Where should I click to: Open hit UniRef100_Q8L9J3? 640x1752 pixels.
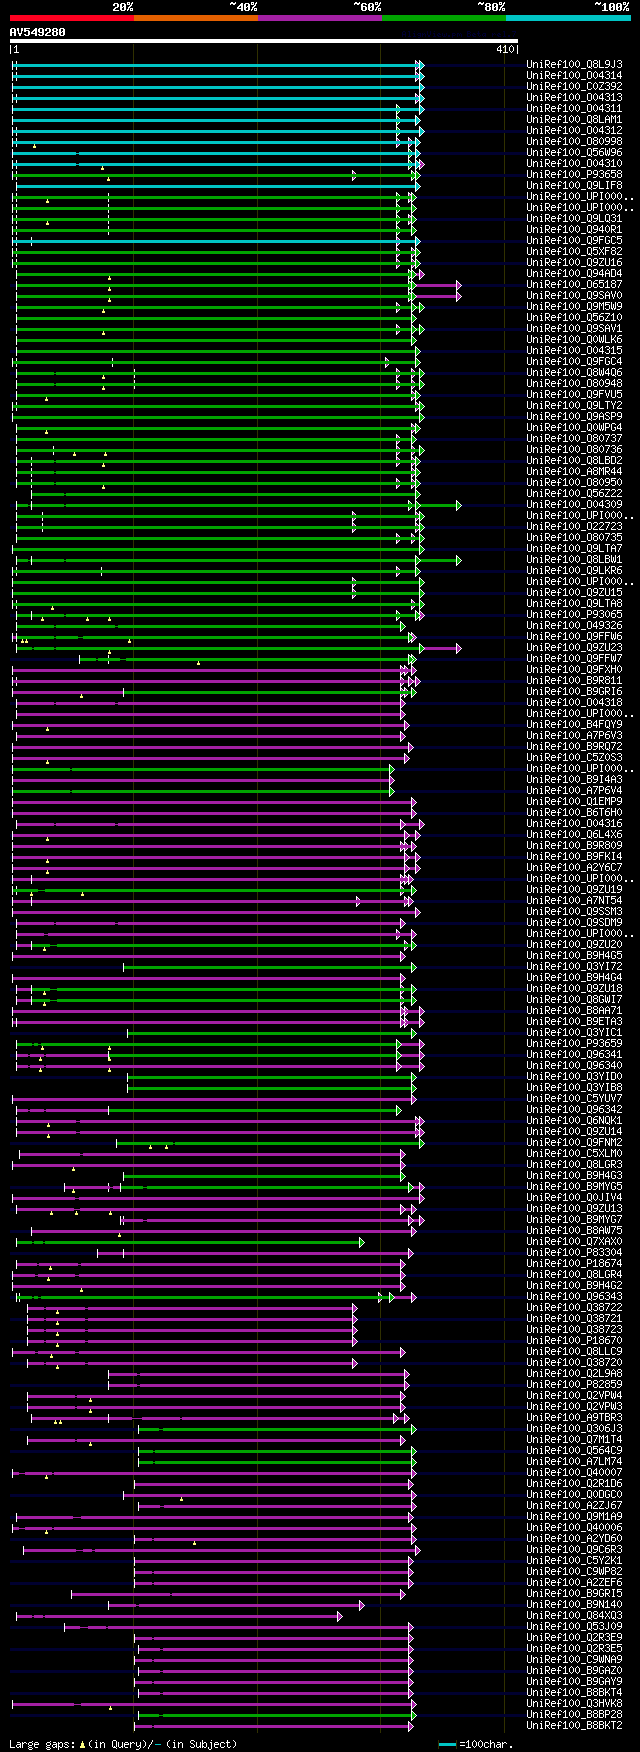point(574,64)
